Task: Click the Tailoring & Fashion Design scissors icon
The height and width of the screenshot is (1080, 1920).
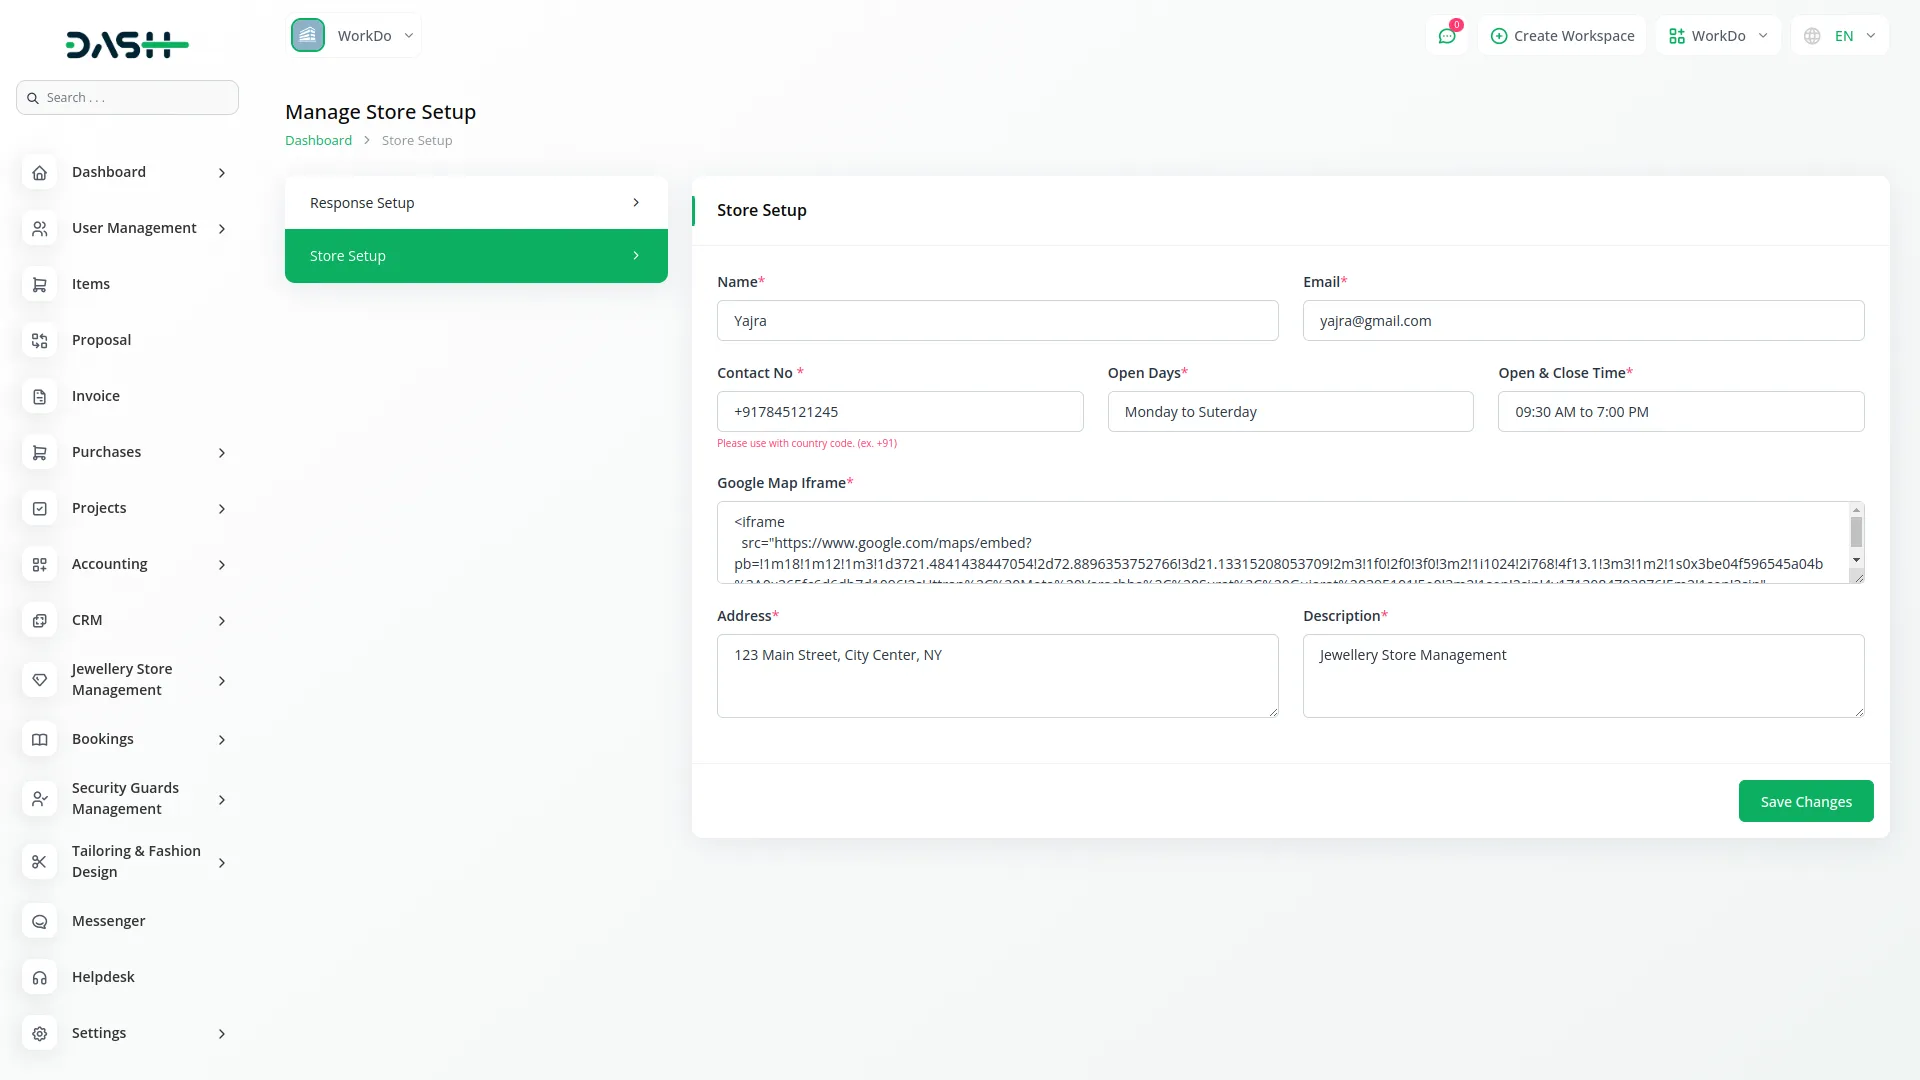Action: (x=39, y=862)
